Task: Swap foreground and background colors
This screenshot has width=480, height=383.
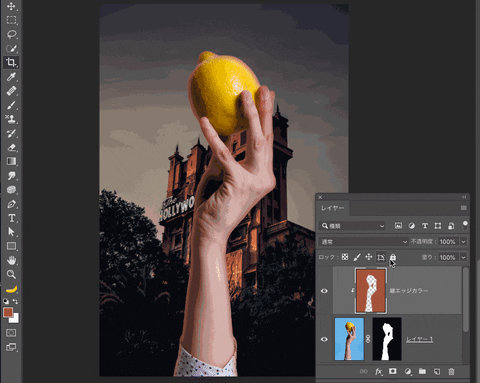Action: pyautogui.click(x=15, y=301)
